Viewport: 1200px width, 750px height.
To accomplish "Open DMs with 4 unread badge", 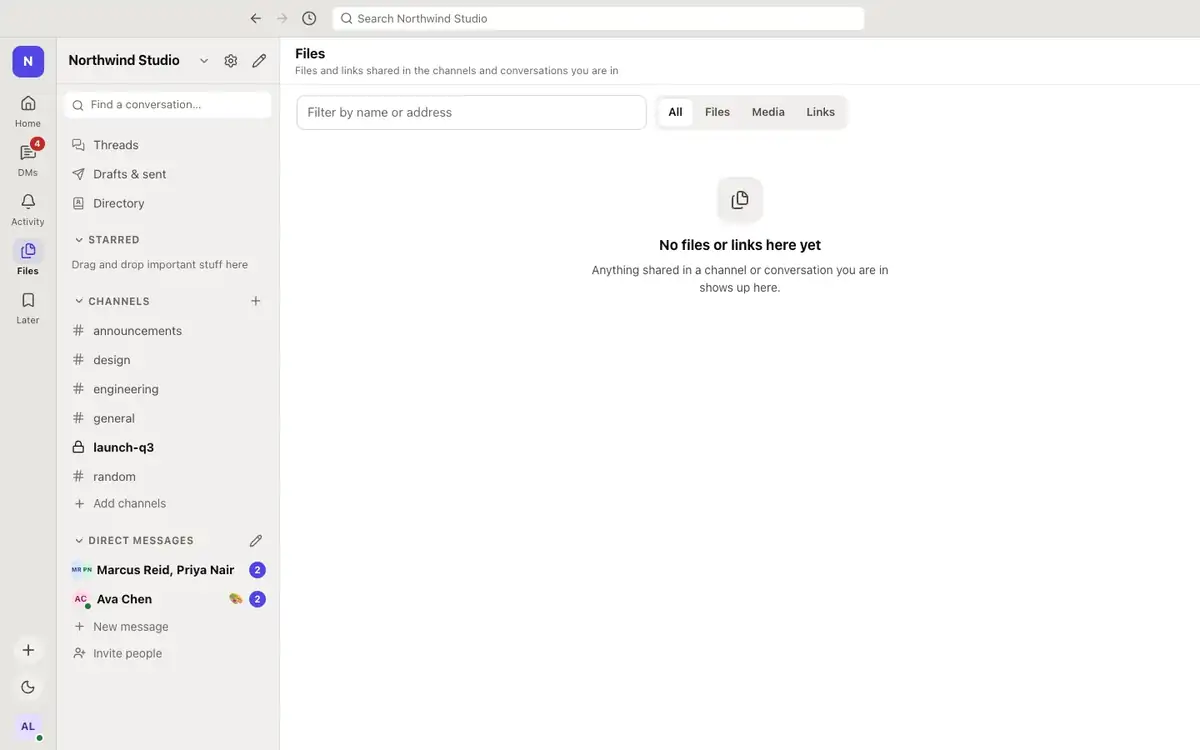I will pos(28,160).
